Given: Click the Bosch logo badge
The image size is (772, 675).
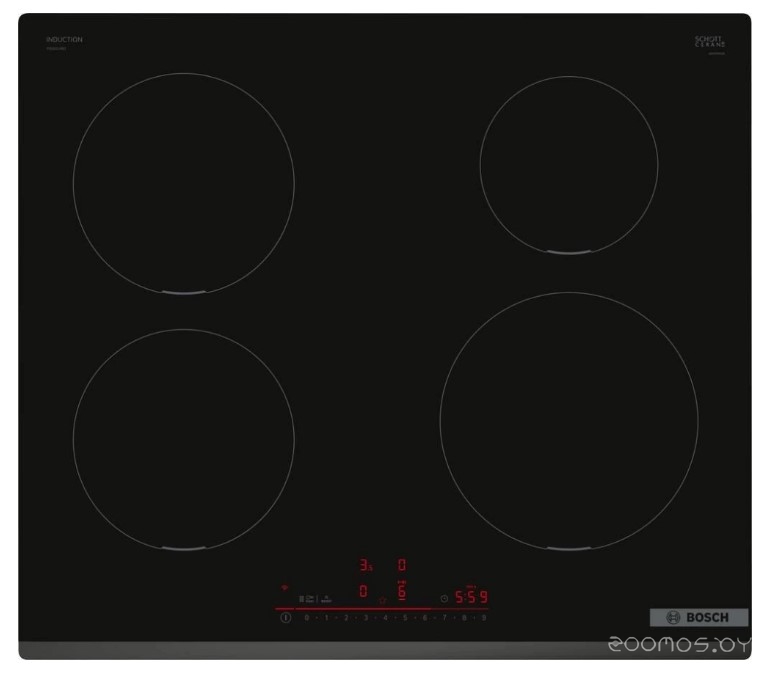Looking at the screenshot, I should pos(699,618).
